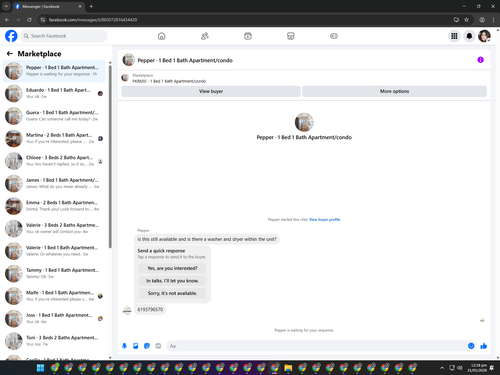This screenshot has height=375, width=500.
Task: Open Eduardo's 1 Bed 1 Bath conversation
Action: click(x=54, y=93)
